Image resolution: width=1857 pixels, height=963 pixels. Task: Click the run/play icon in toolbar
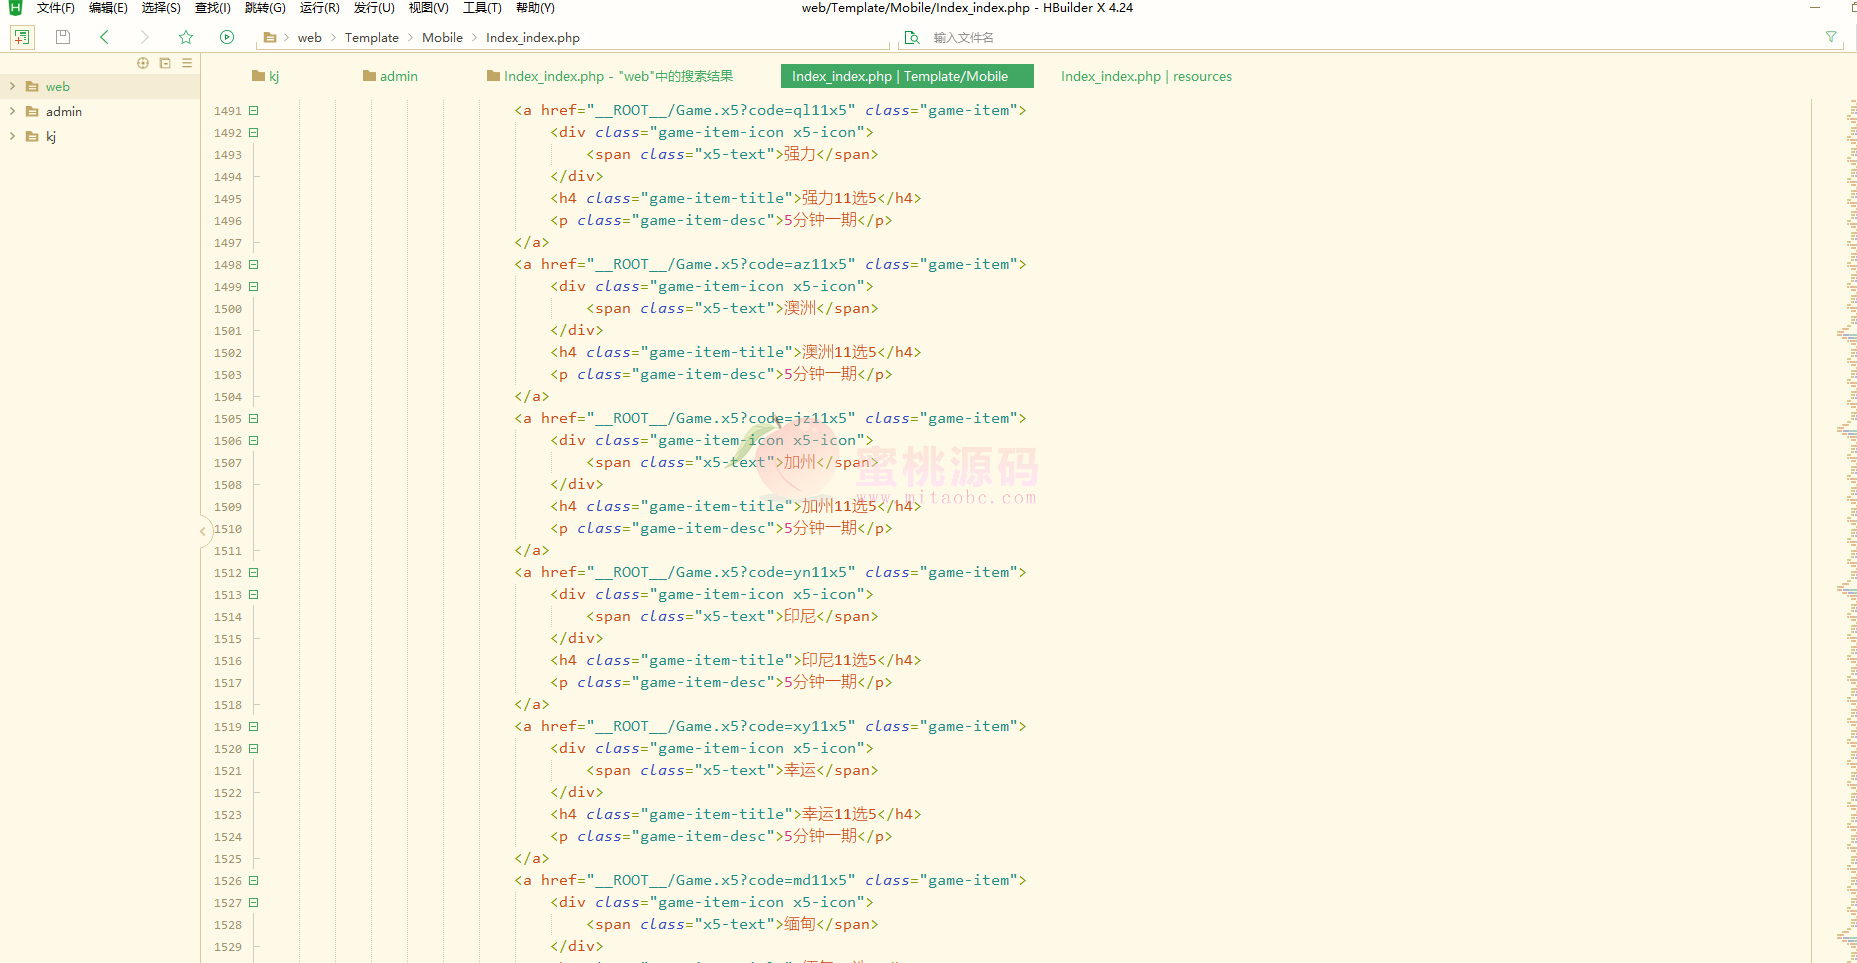[227, 37]
